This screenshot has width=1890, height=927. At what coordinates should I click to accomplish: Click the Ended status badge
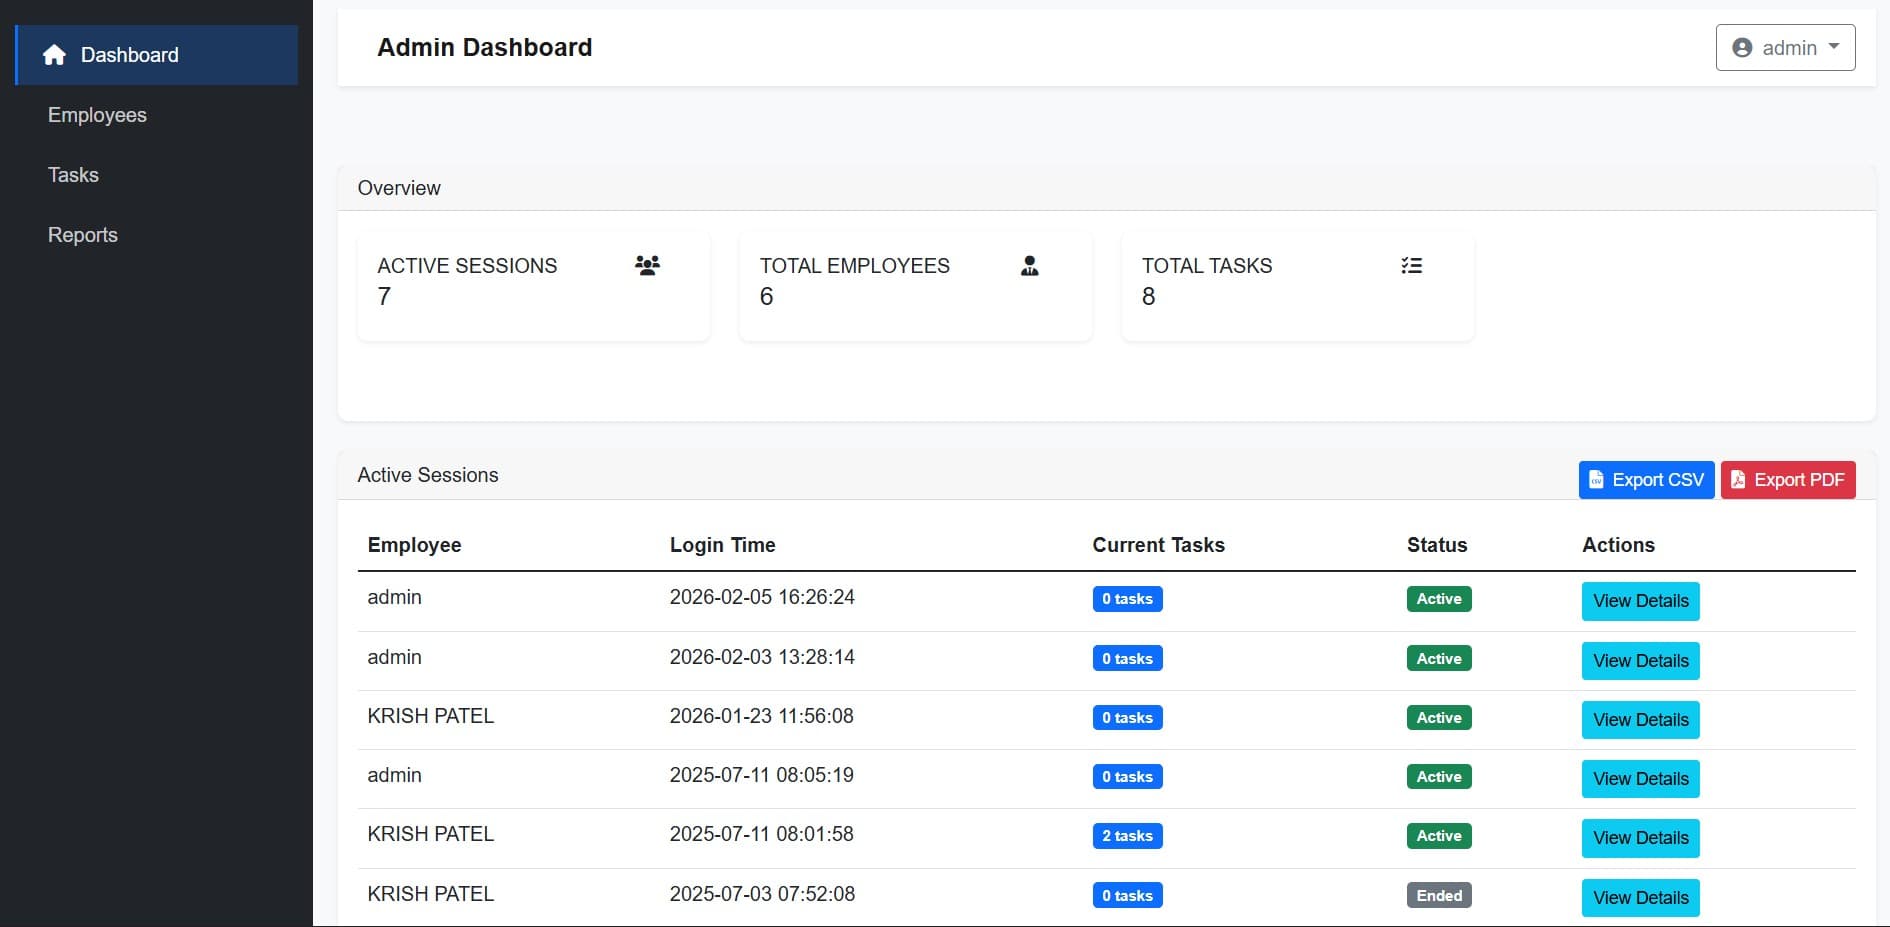[x=1439, y=896]
